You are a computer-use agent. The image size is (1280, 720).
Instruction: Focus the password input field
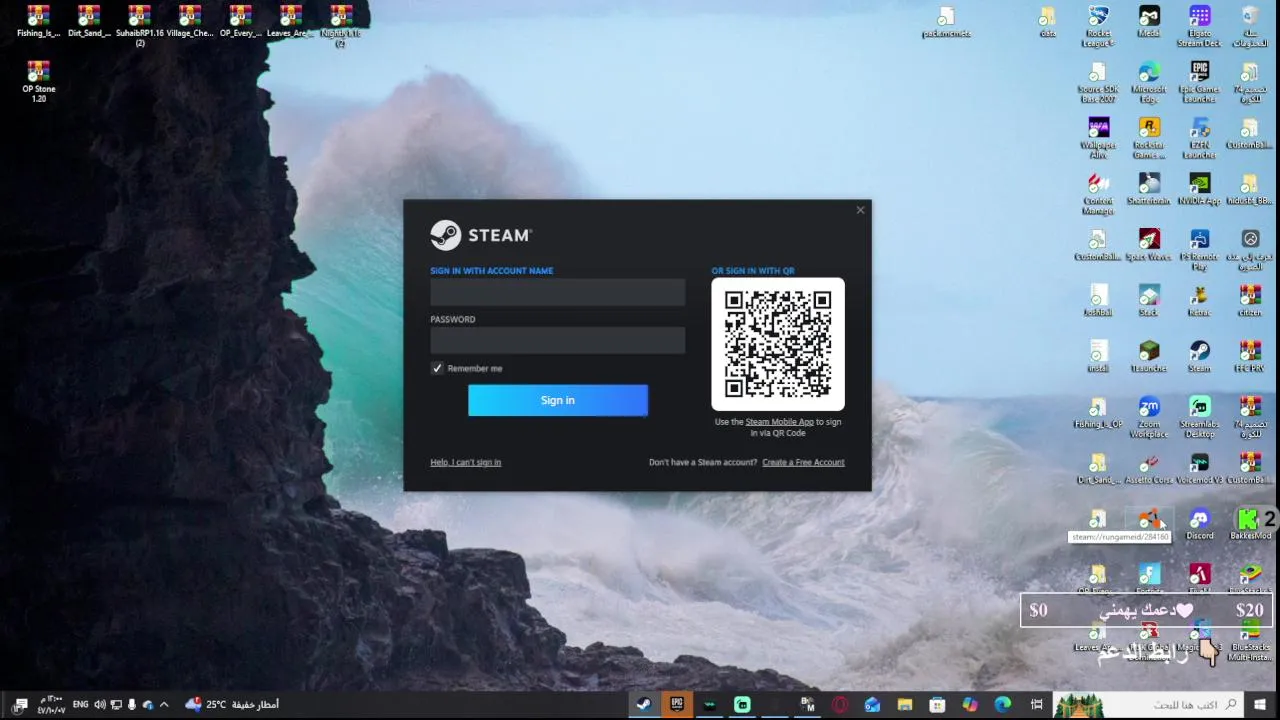(x=558, y=340)
